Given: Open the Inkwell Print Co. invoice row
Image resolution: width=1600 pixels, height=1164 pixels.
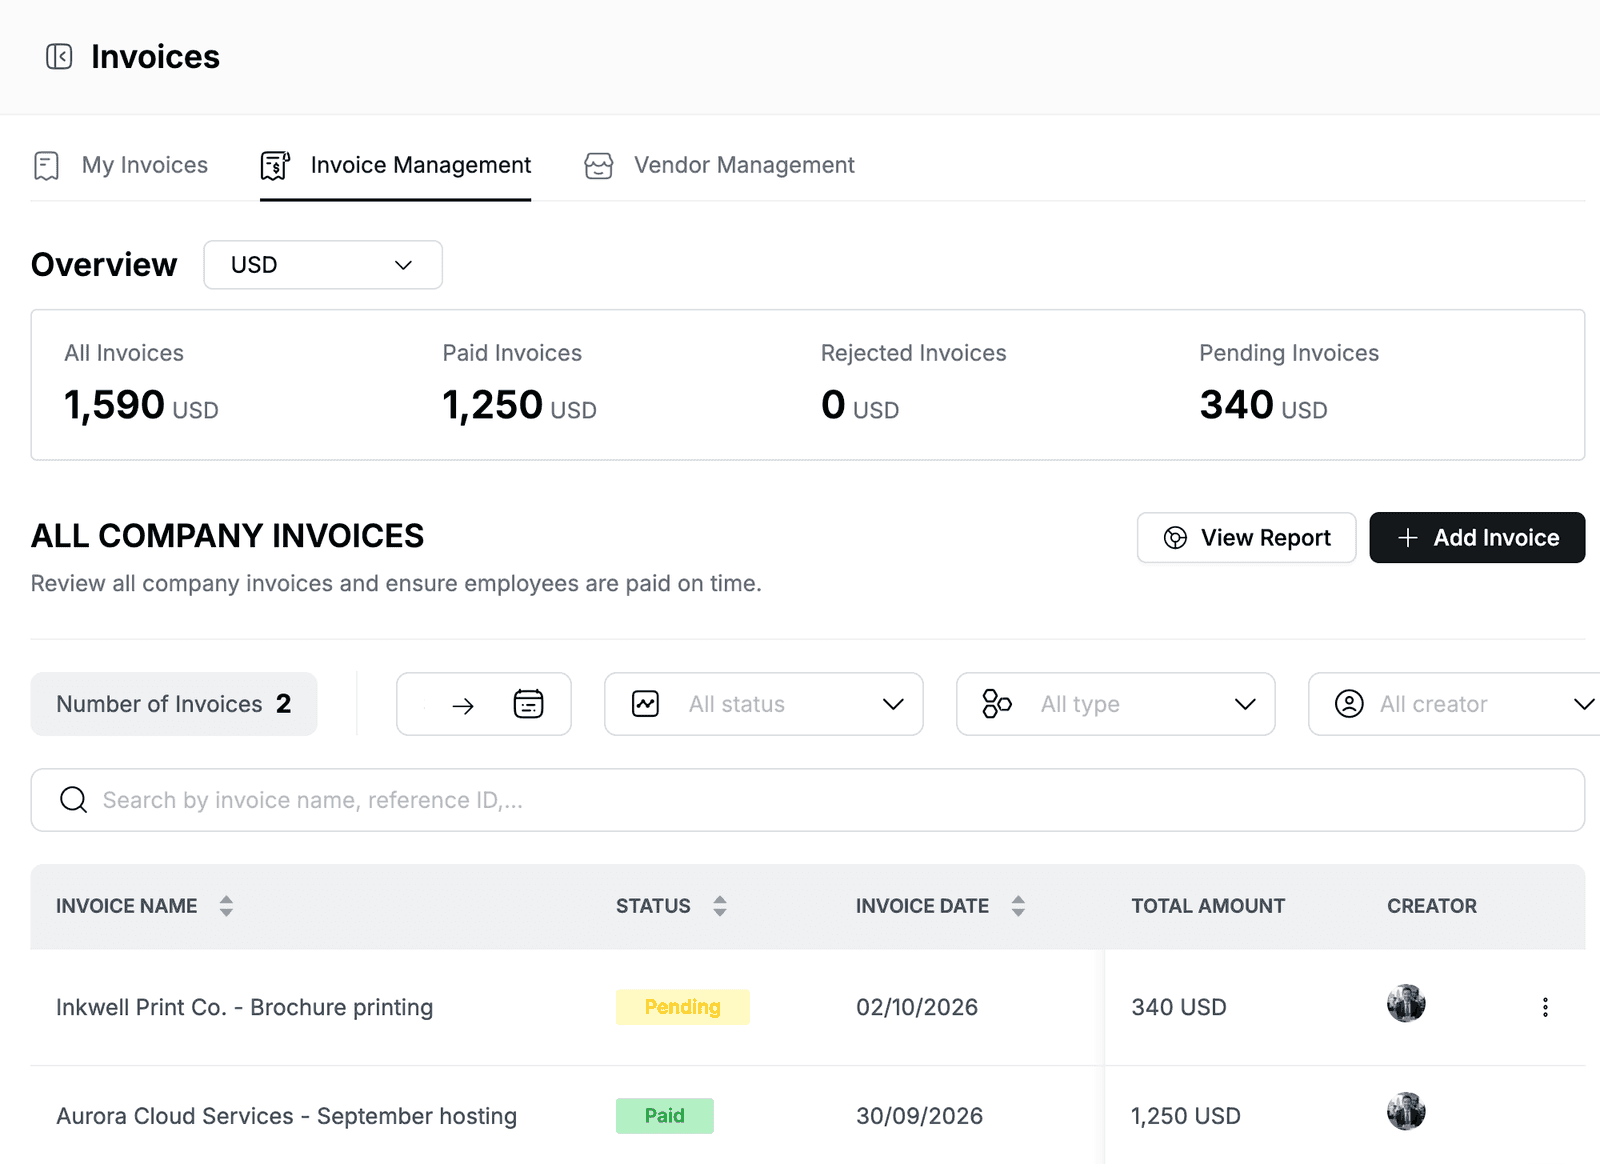Looking at the screenshot, I should click(x=808, y=1007).
